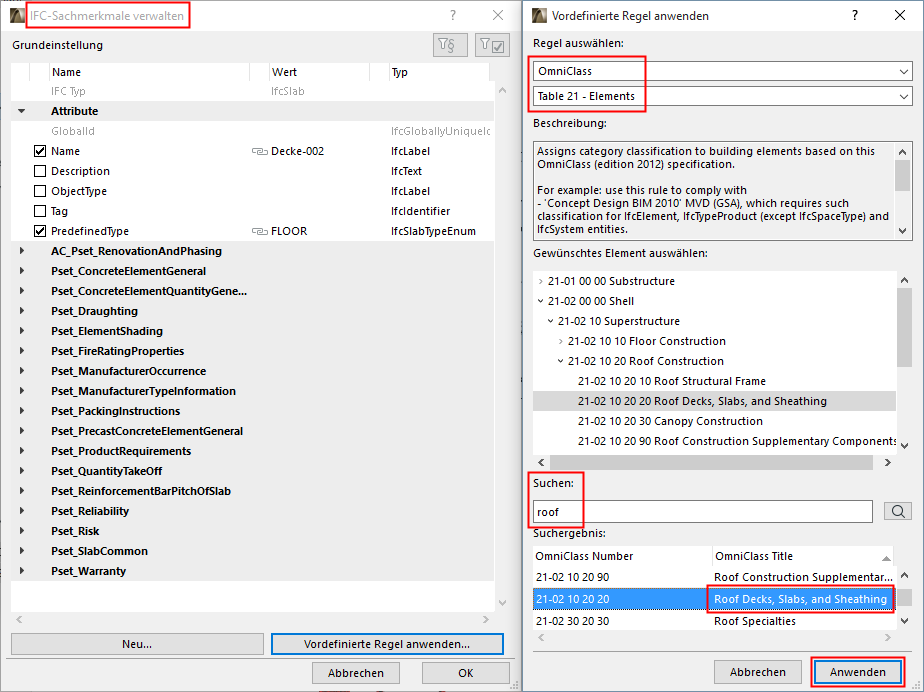Click the Suchen input field containing roof

click(702, 512)
